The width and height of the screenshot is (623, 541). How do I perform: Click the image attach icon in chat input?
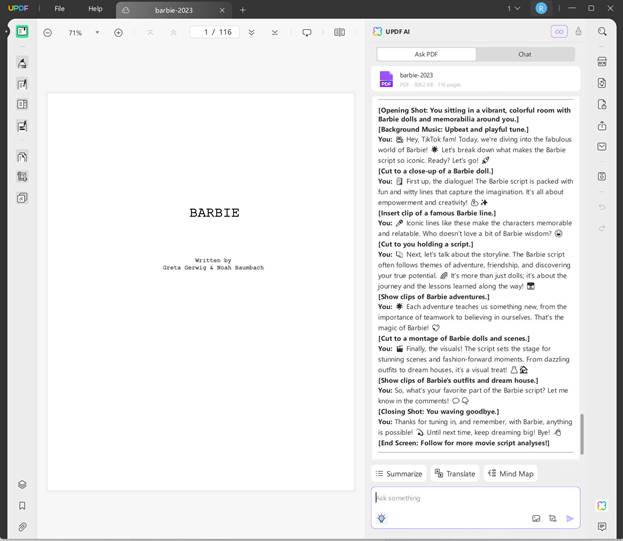click(x=536, y=518)
